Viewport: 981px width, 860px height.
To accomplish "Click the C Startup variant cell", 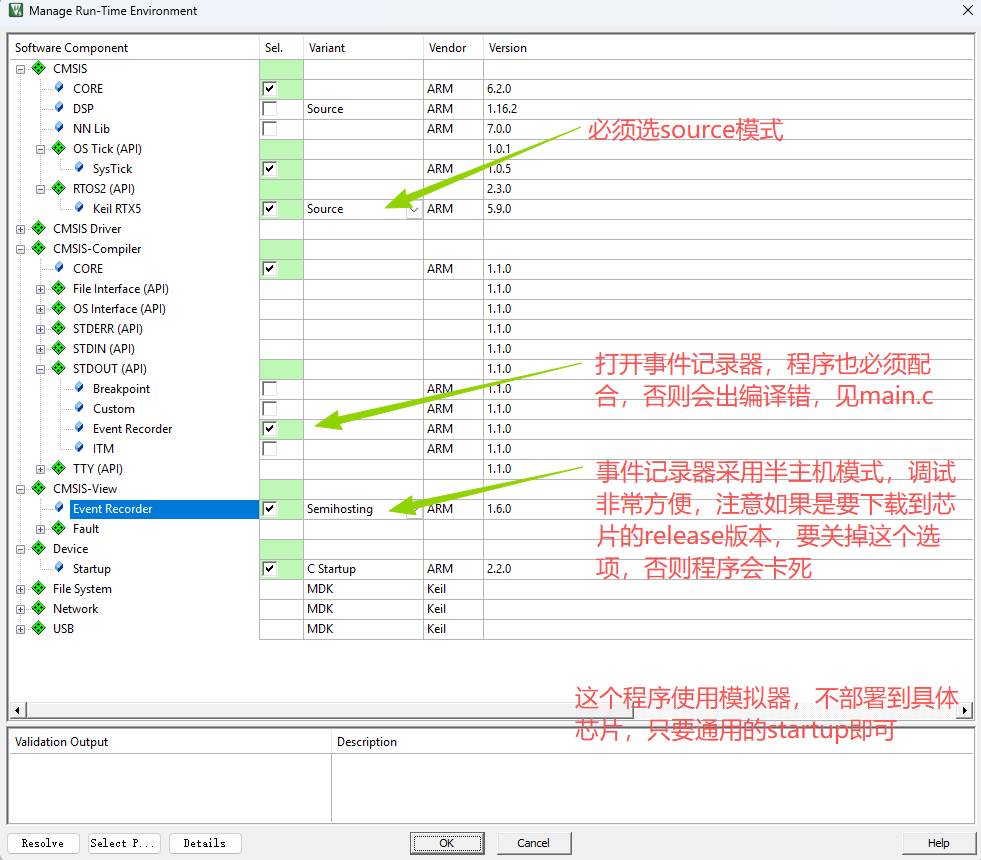I will (363, 569).
